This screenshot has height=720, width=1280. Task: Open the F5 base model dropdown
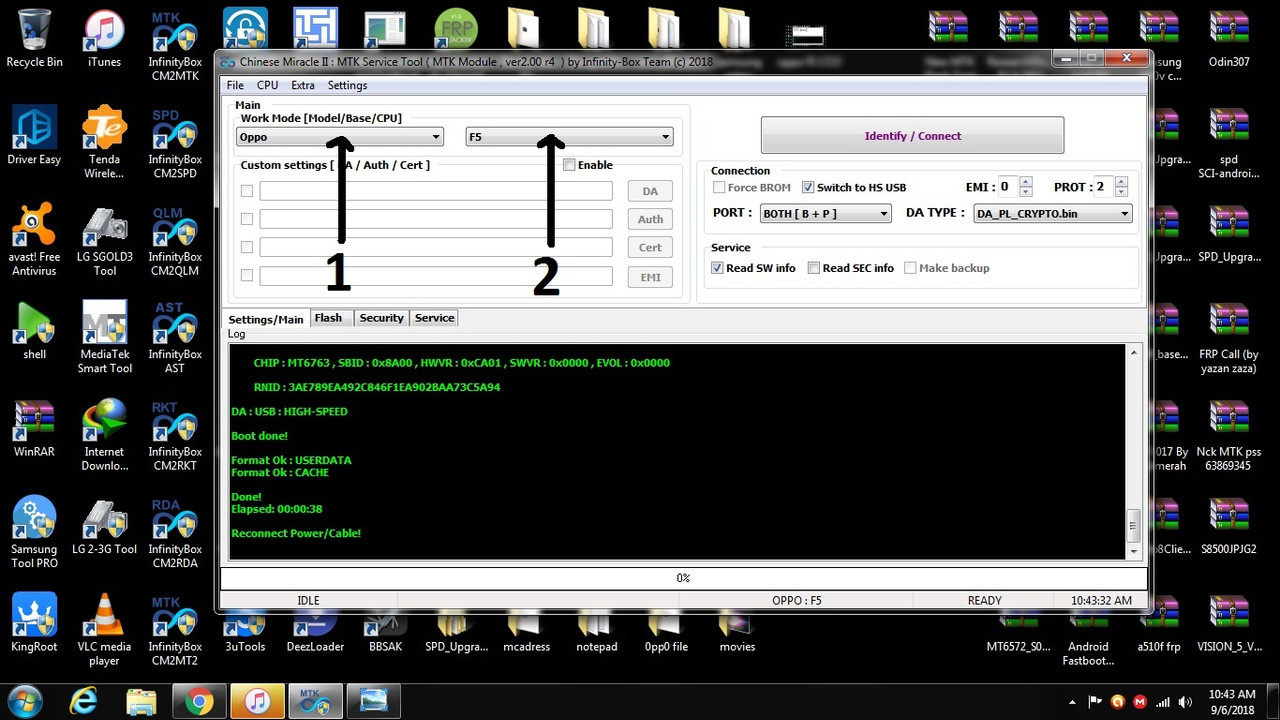(569, 137)
